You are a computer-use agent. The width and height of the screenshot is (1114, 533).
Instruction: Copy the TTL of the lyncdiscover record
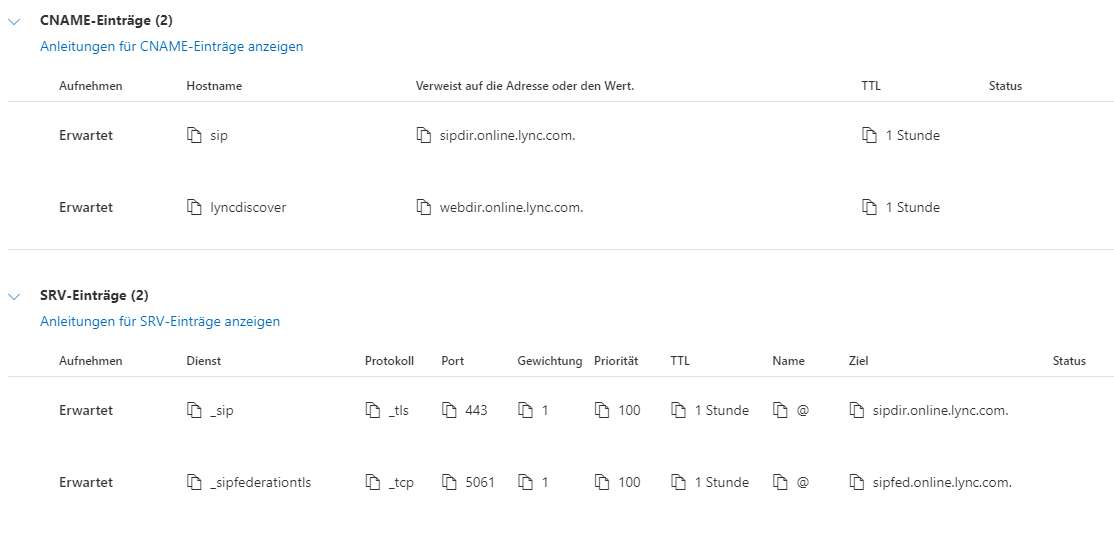(869, 208)
